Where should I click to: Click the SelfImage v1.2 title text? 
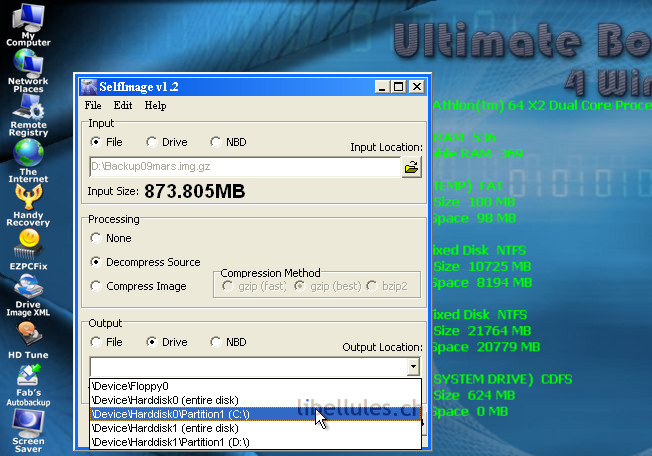point(139,86)
